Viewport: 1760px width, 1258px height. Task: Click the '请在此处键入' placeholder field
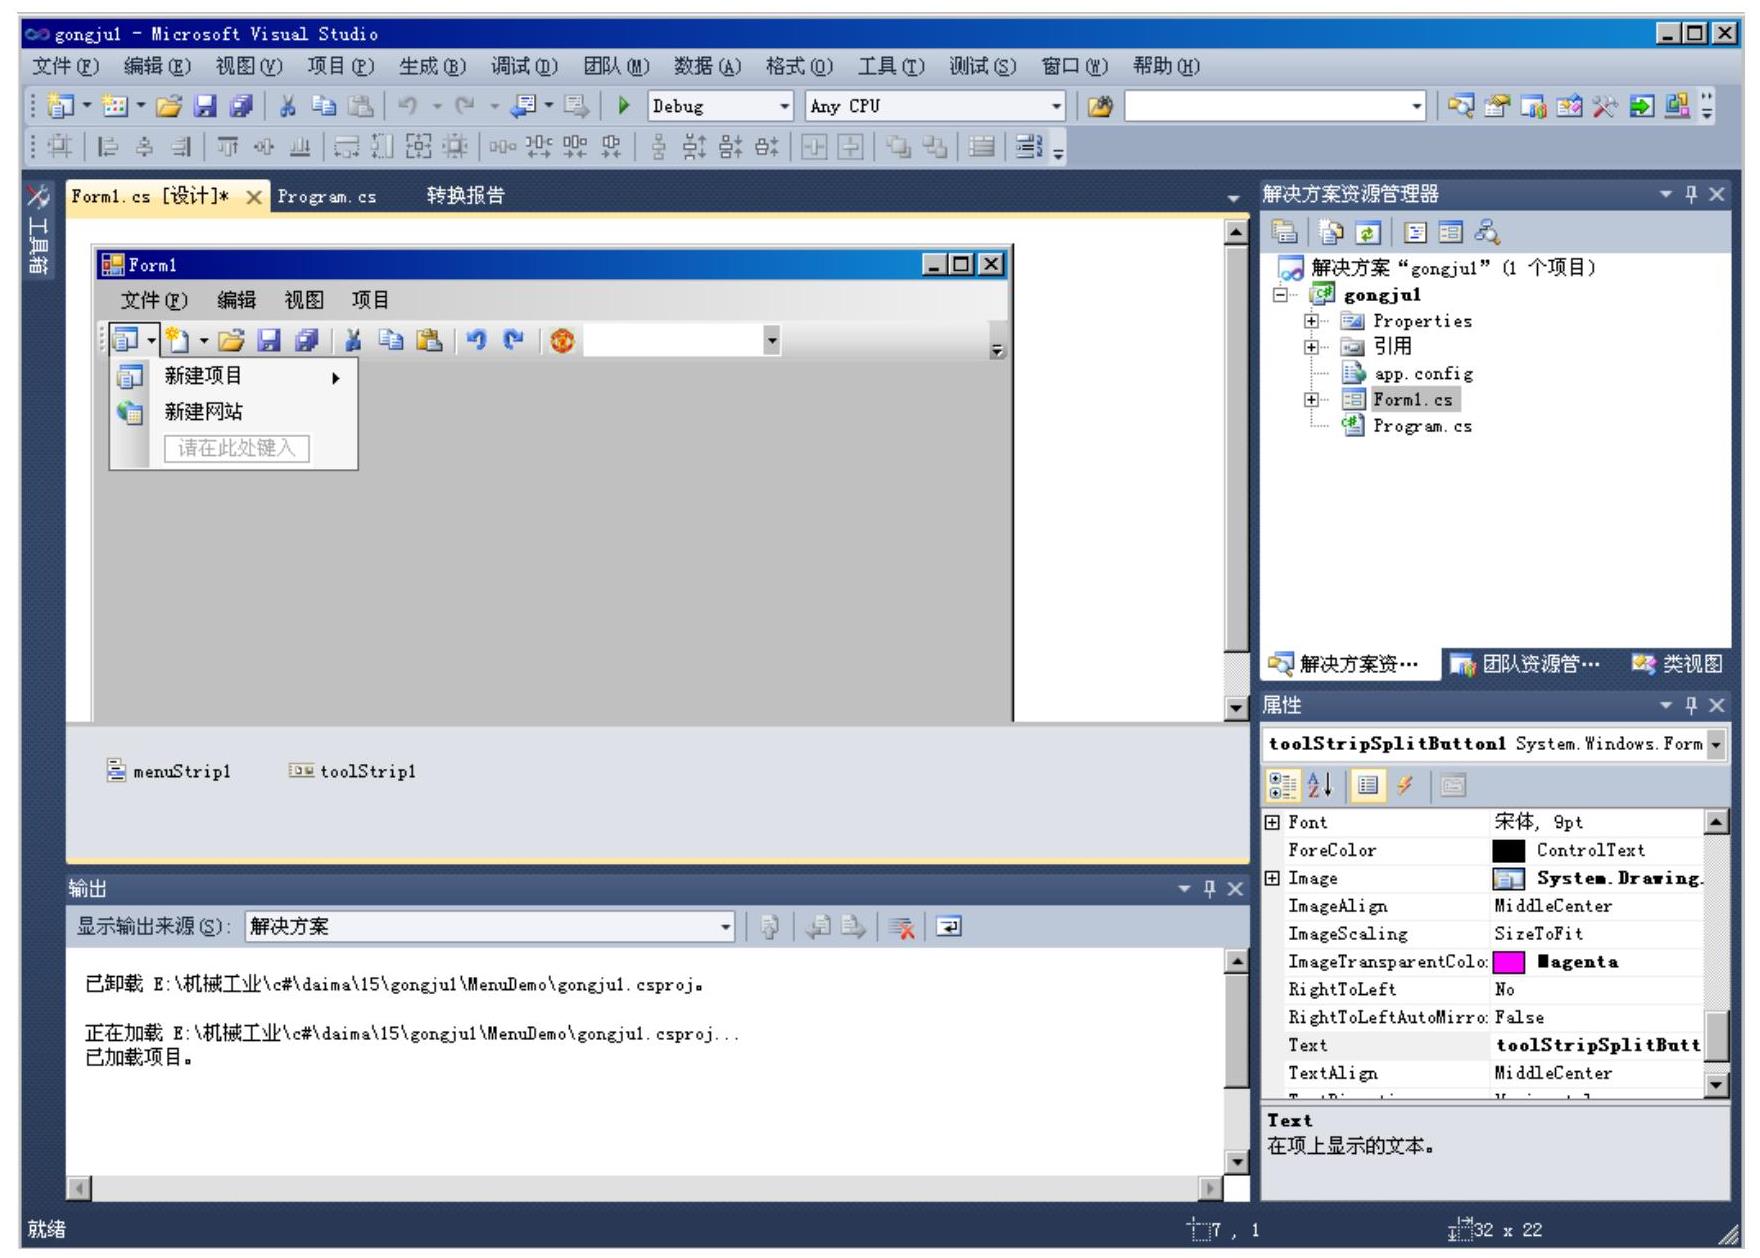[x=237, y=448]
